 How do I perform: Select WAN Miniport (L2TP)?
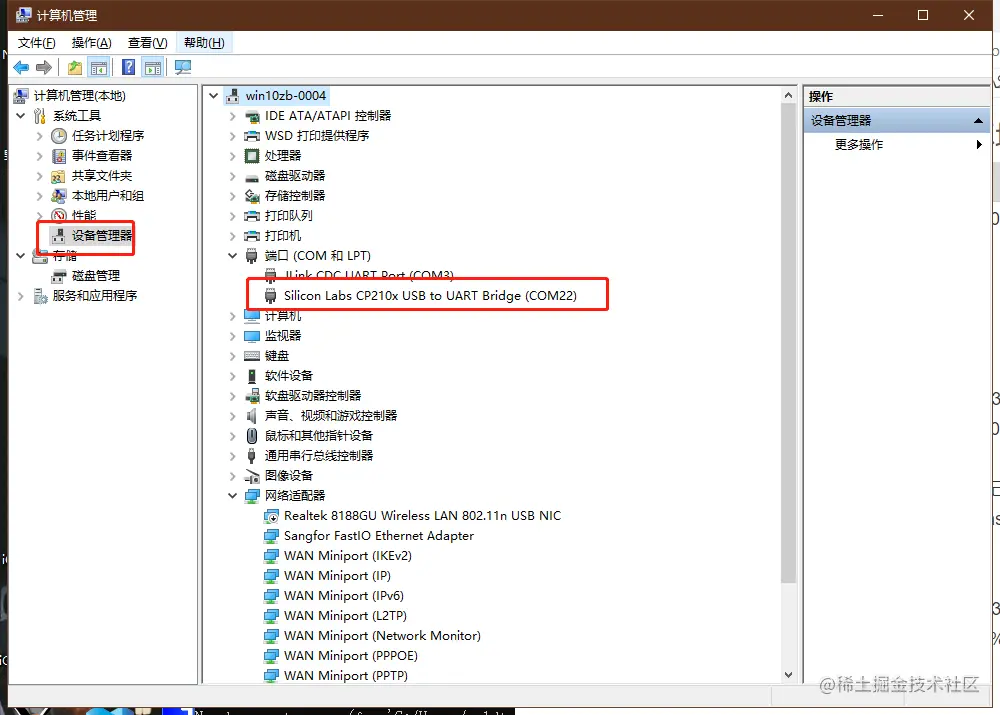coord(345,616)
